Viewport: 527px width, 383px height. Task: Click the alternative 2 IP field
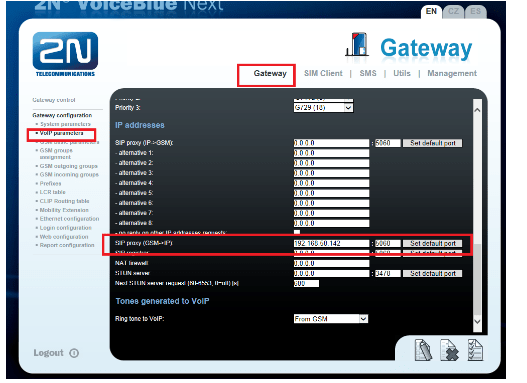331,163
